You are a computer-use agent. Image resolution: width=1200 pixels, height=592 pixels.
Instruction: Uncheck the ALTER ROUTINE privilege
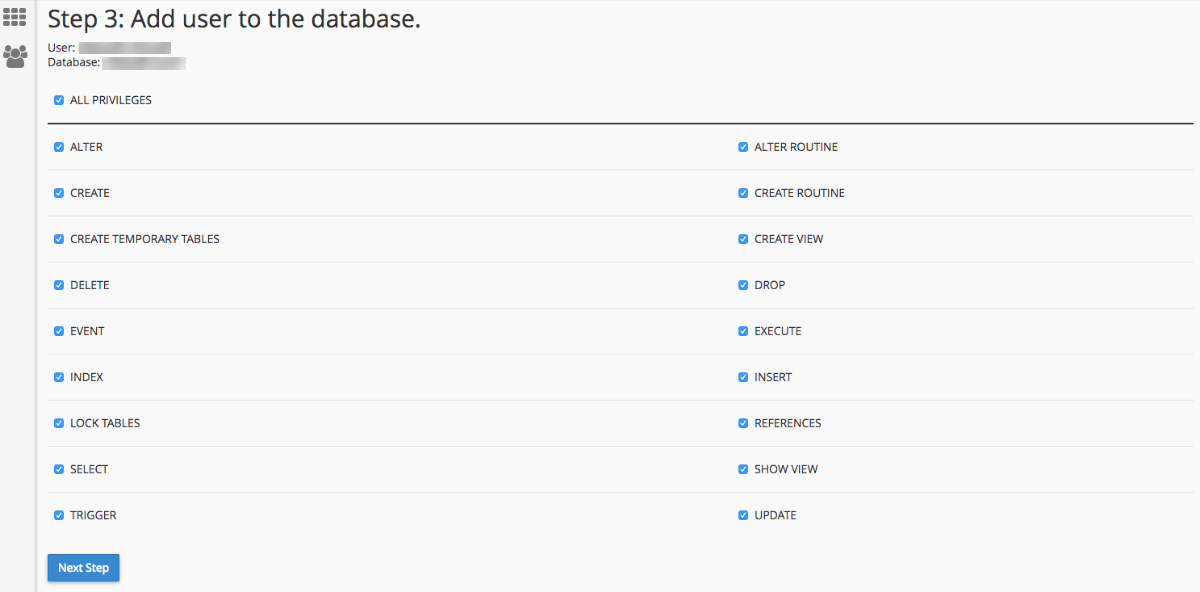tap(743, 147)
